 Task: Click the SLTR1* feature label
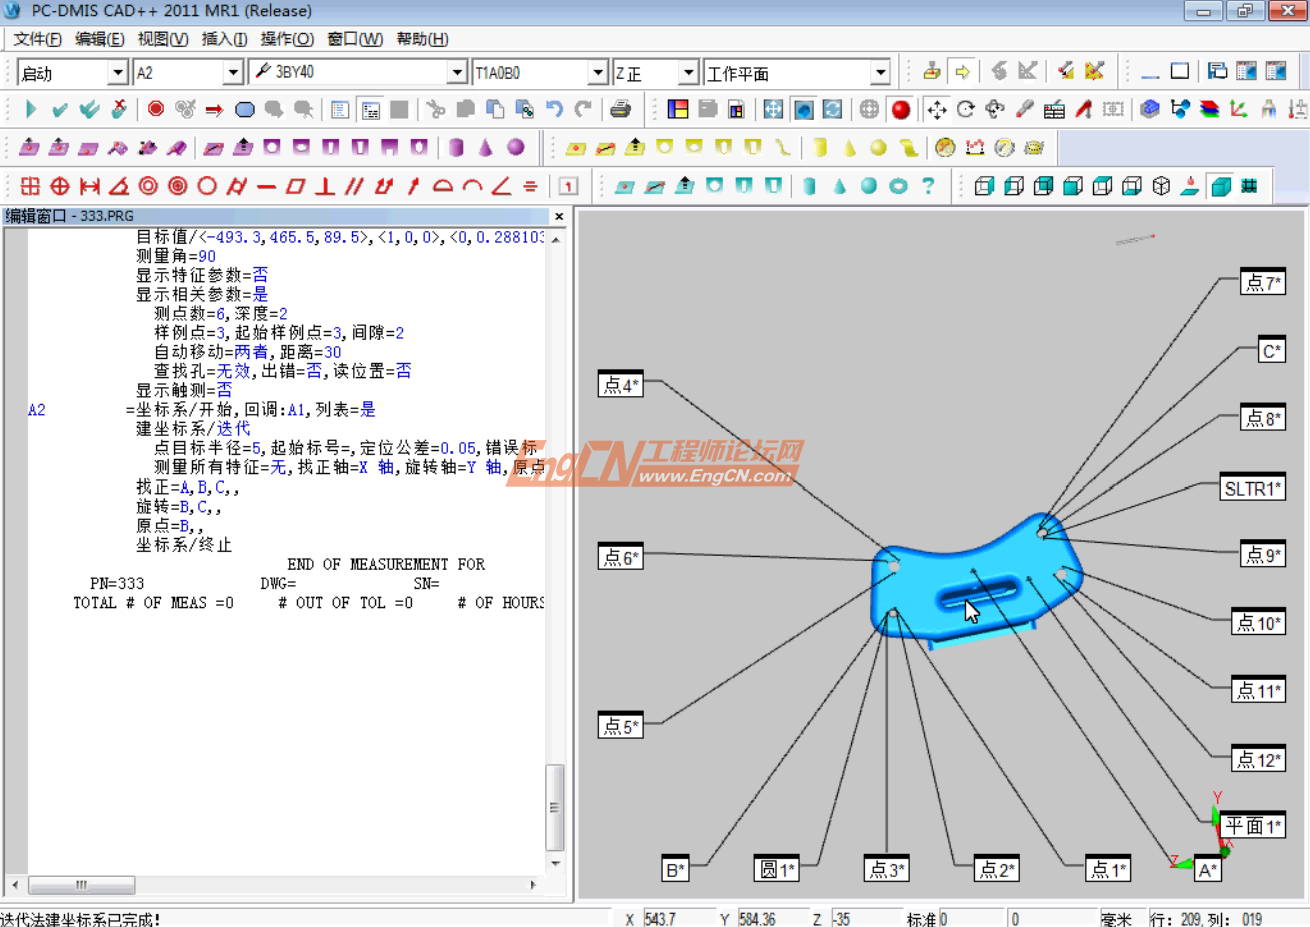pyautogui.click(x=1252, y=488)
